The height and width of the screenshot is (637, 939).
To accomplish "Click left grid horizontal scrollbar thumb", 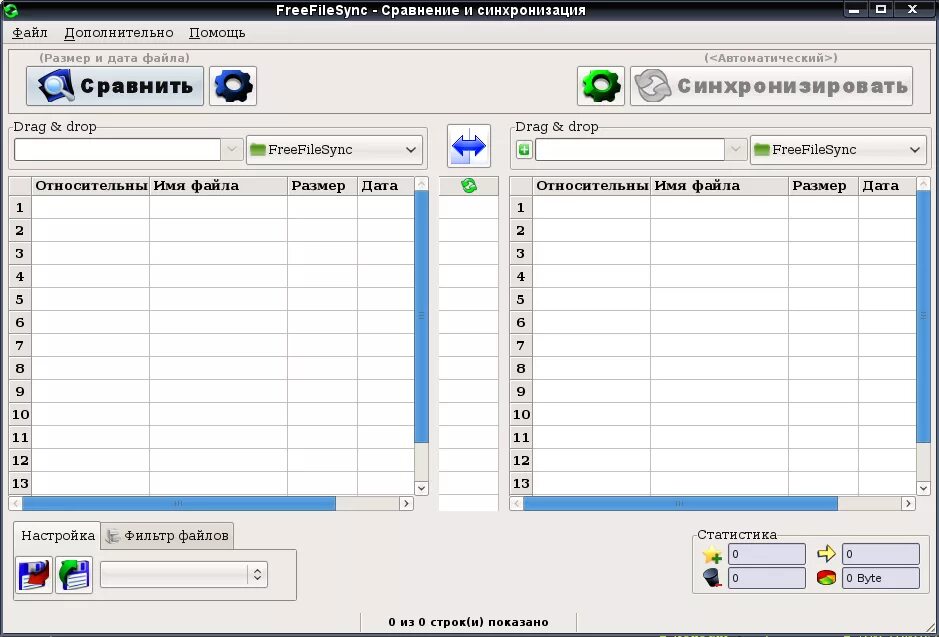I will point(178,503).
